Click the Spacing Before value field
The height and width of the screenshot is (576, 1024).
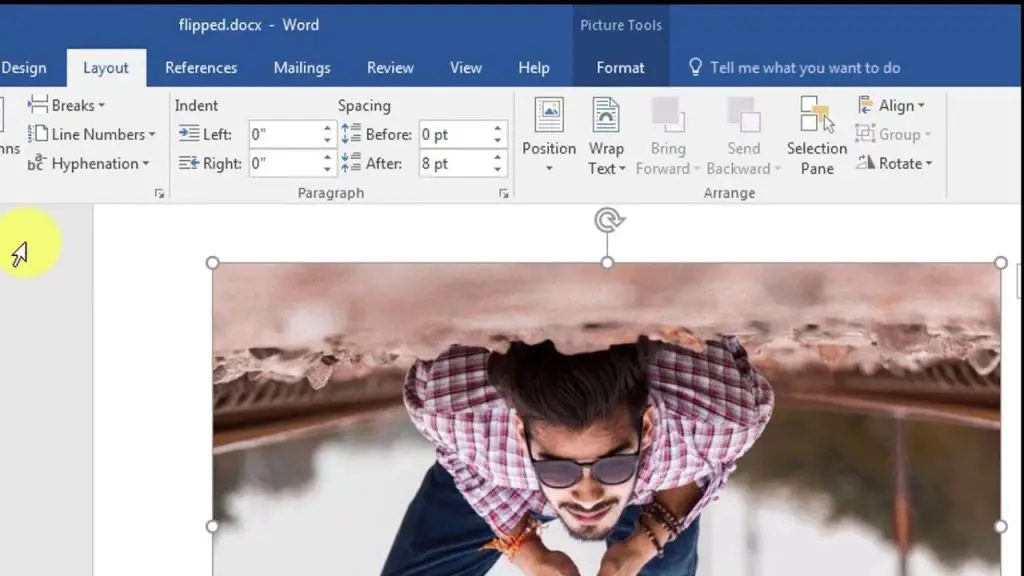pyautogui.click(x=455, y=135)
